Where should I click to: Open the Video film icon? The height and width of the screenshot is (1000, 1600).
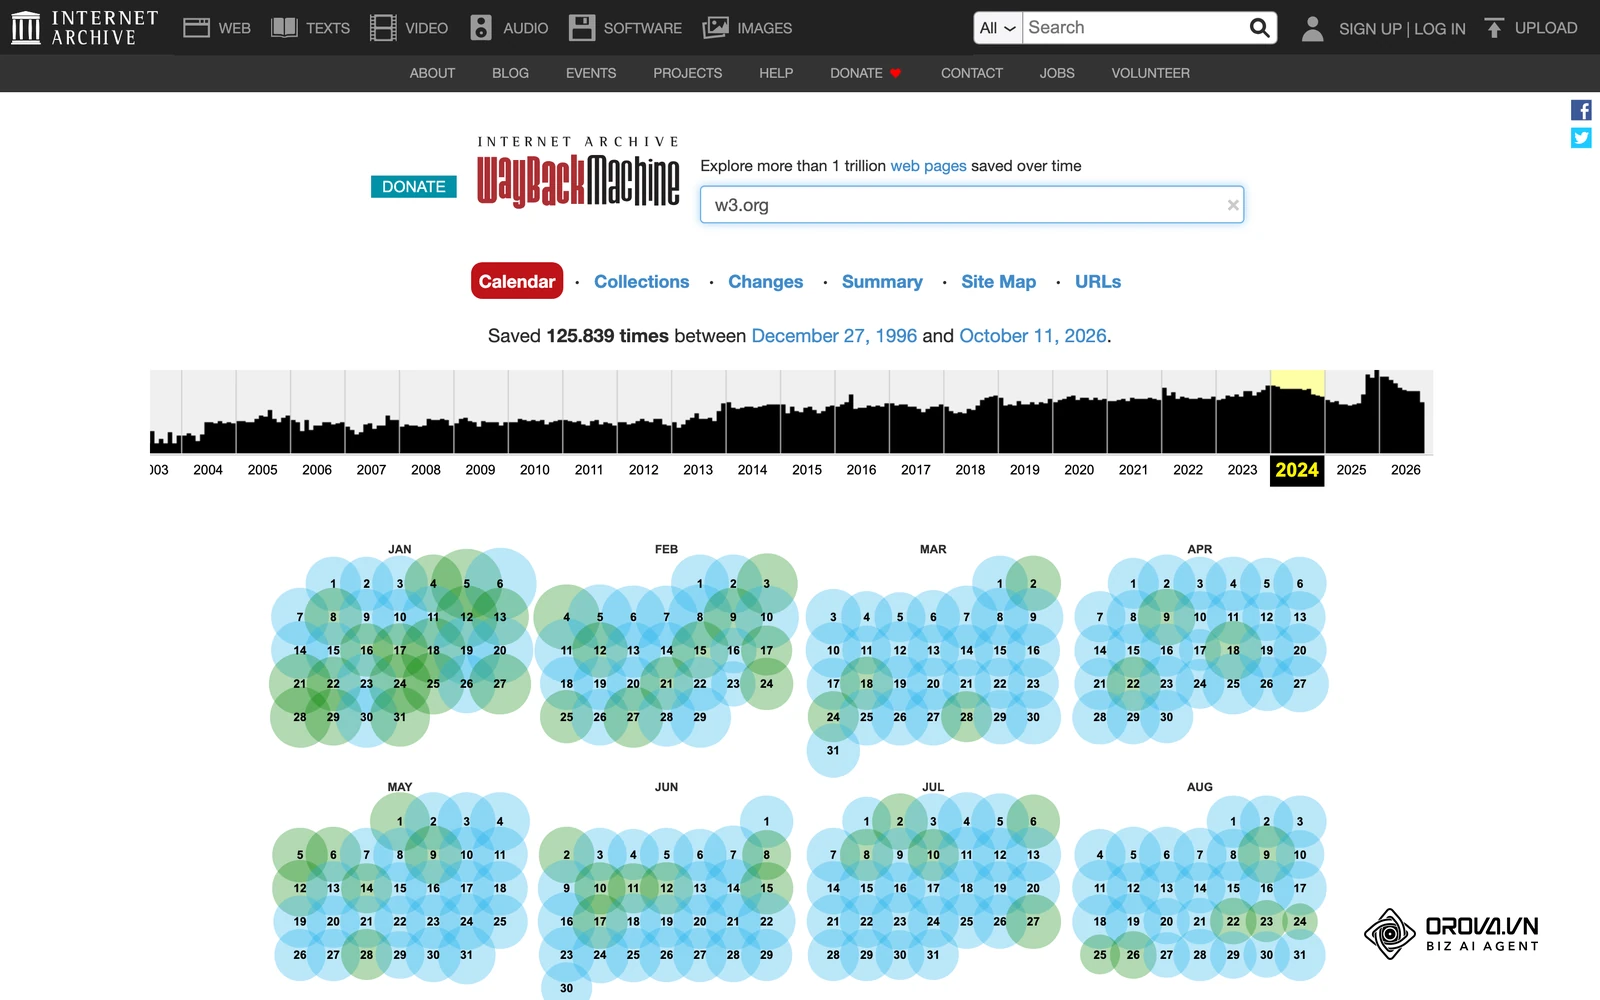[x=383, y=28]
